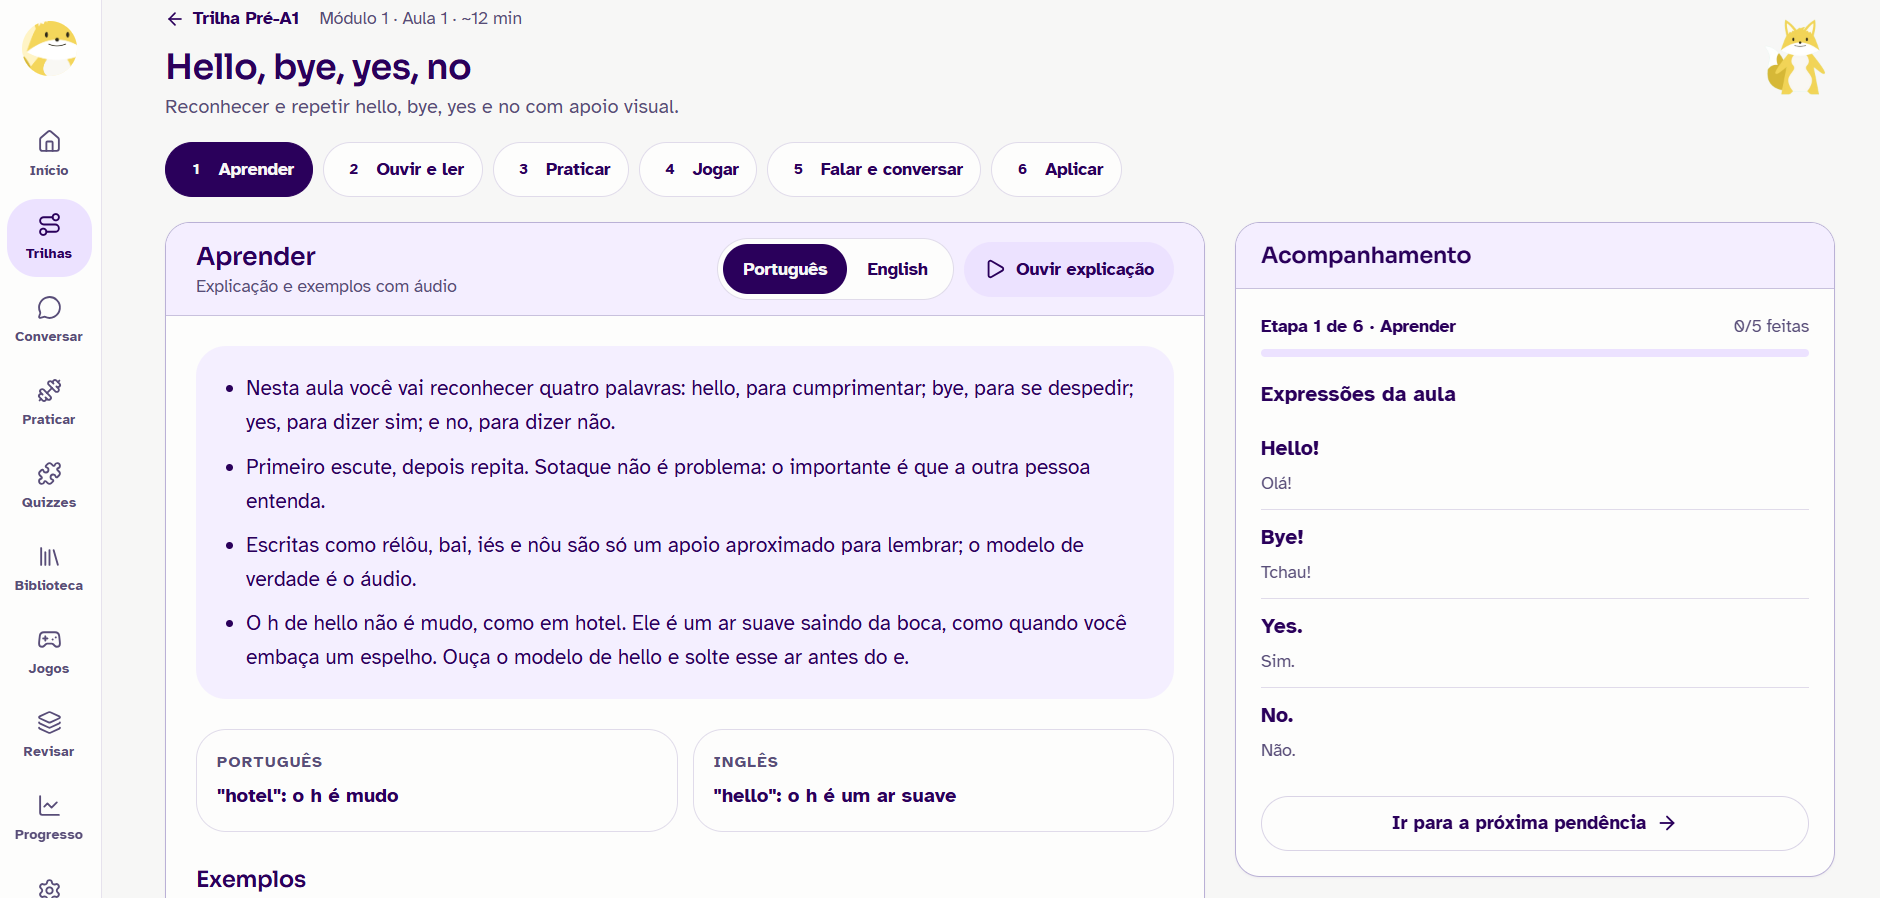Screen dimensions: 1880x898
Task: Click the No. expression entry
Action: point(1534,732)
